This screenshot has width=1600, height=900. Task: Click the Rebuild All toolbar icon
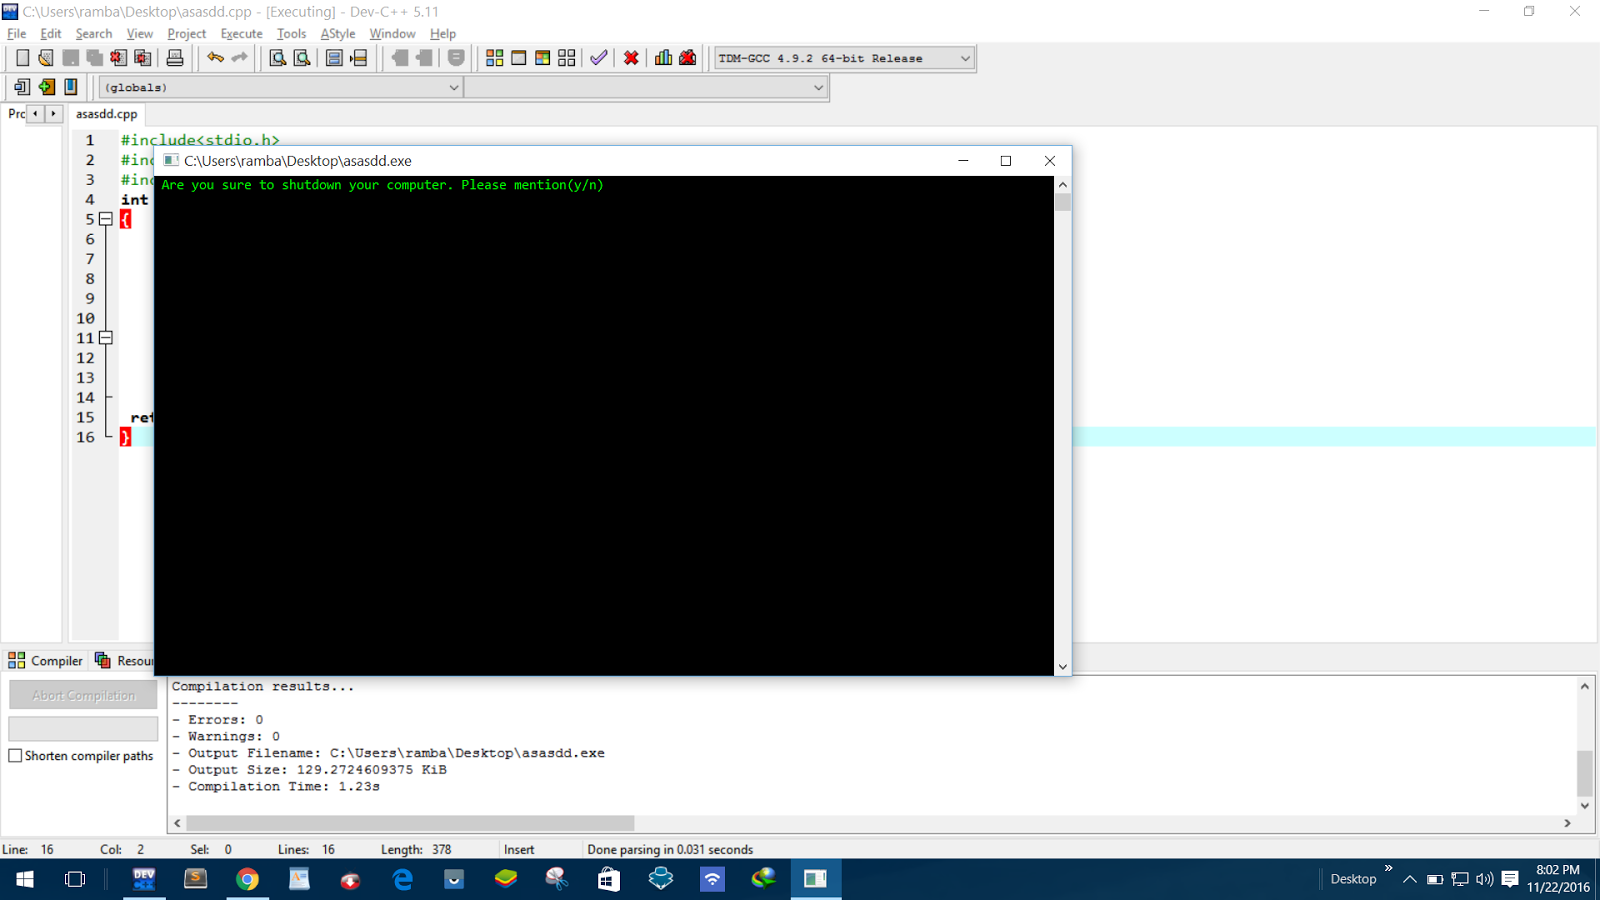click(x=565, y=57)
